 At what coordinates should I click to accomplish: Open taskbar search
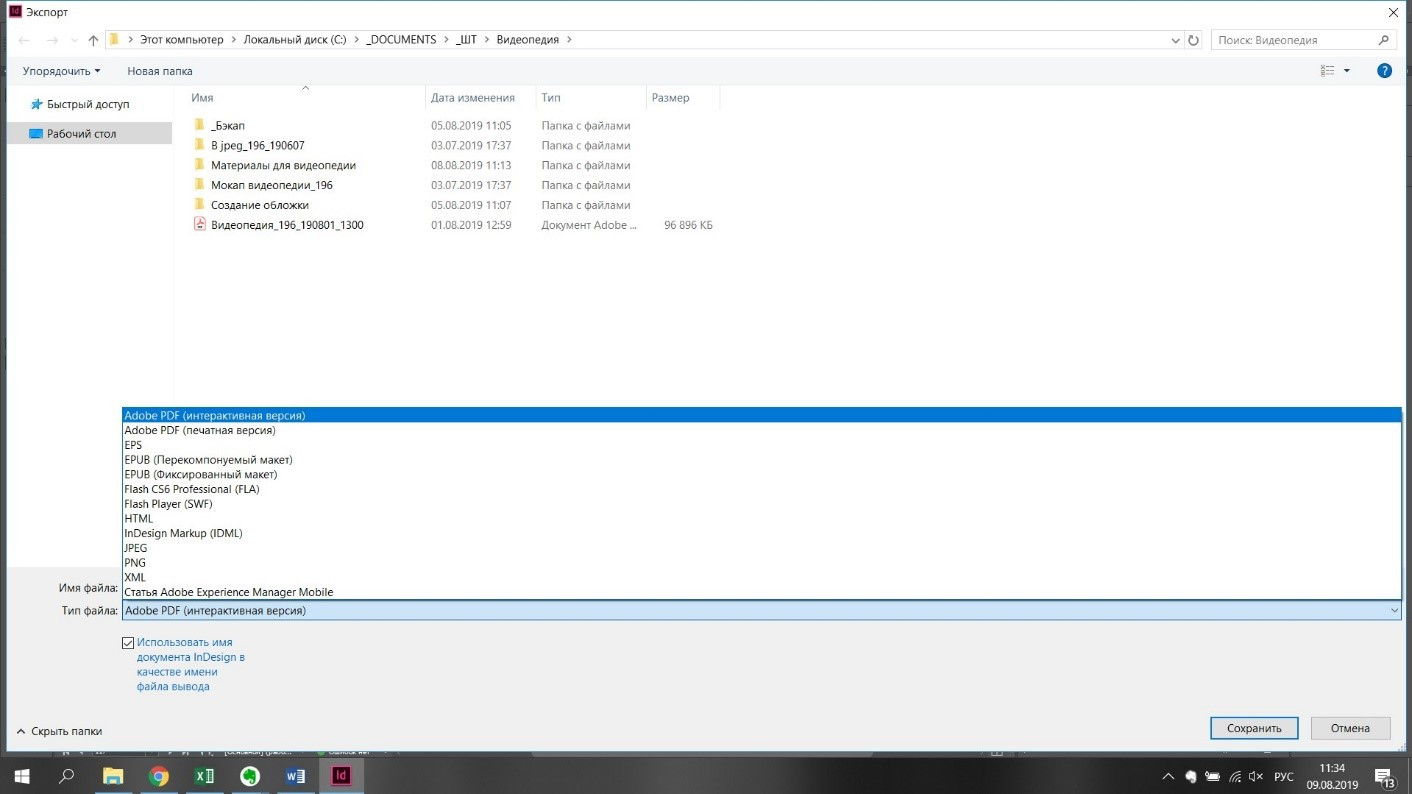pyautogui.click(x=67, y=776)
